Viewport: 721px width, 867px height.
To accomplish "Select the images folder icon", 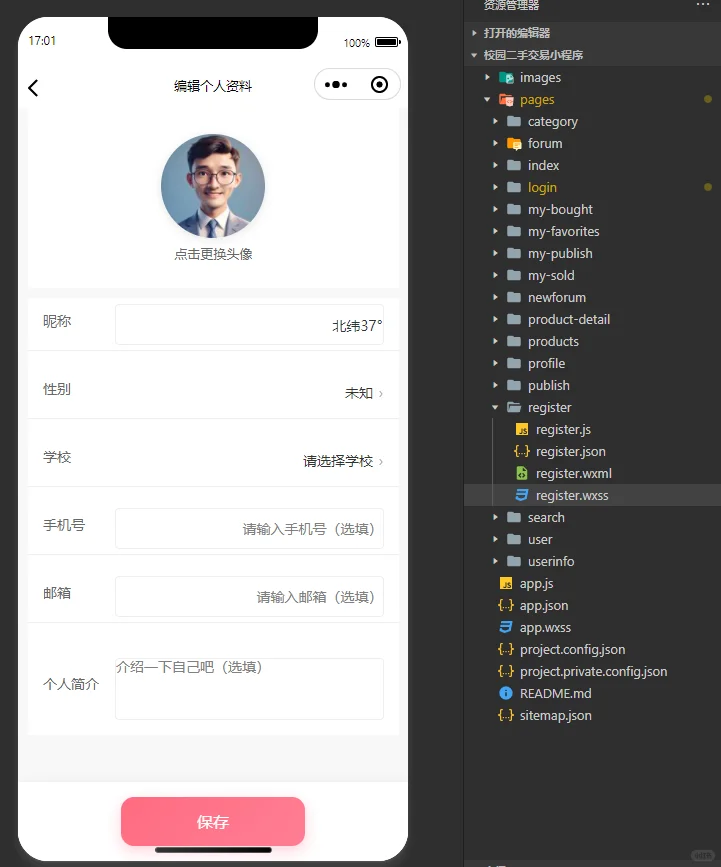I will 506,77.
